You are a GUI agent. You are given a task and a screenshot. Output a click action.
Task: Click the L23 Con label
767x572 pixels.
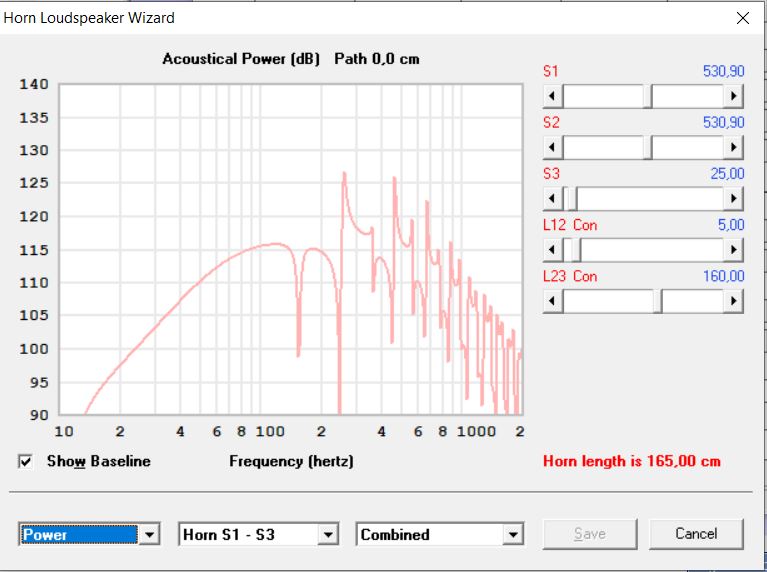click(570, 276)
